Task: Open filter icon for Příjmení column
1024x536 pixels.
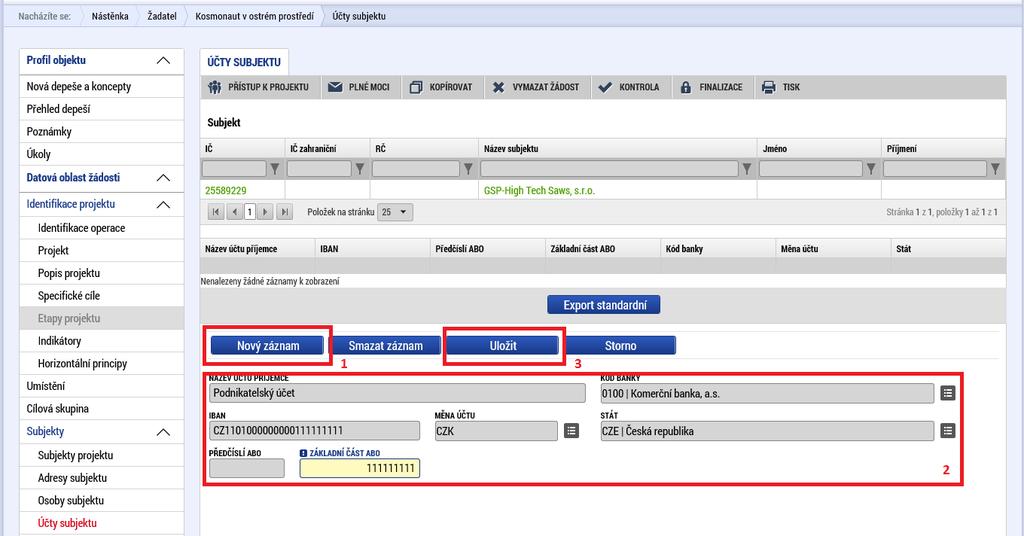Action: pos(995,169)
